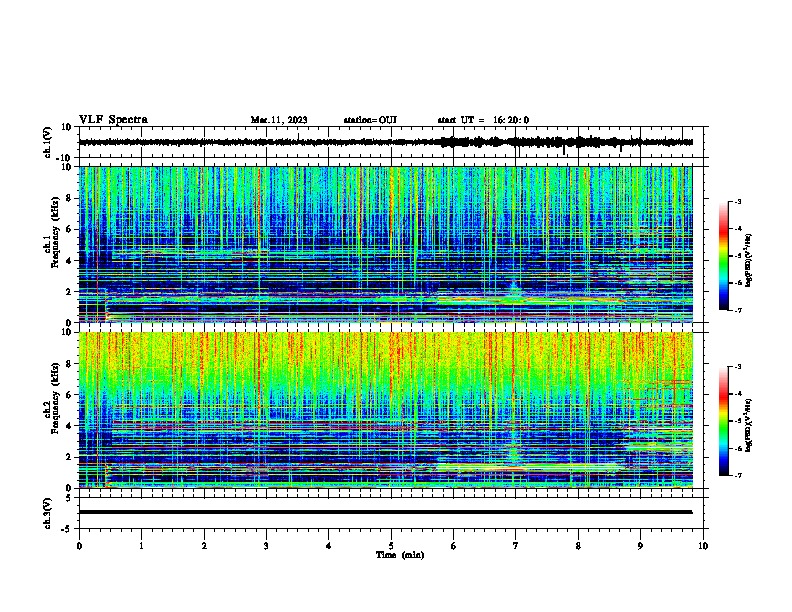Click the ch.1 spectrogram color scale bar
Screen dimensions: 792x612
pos(723,256)
